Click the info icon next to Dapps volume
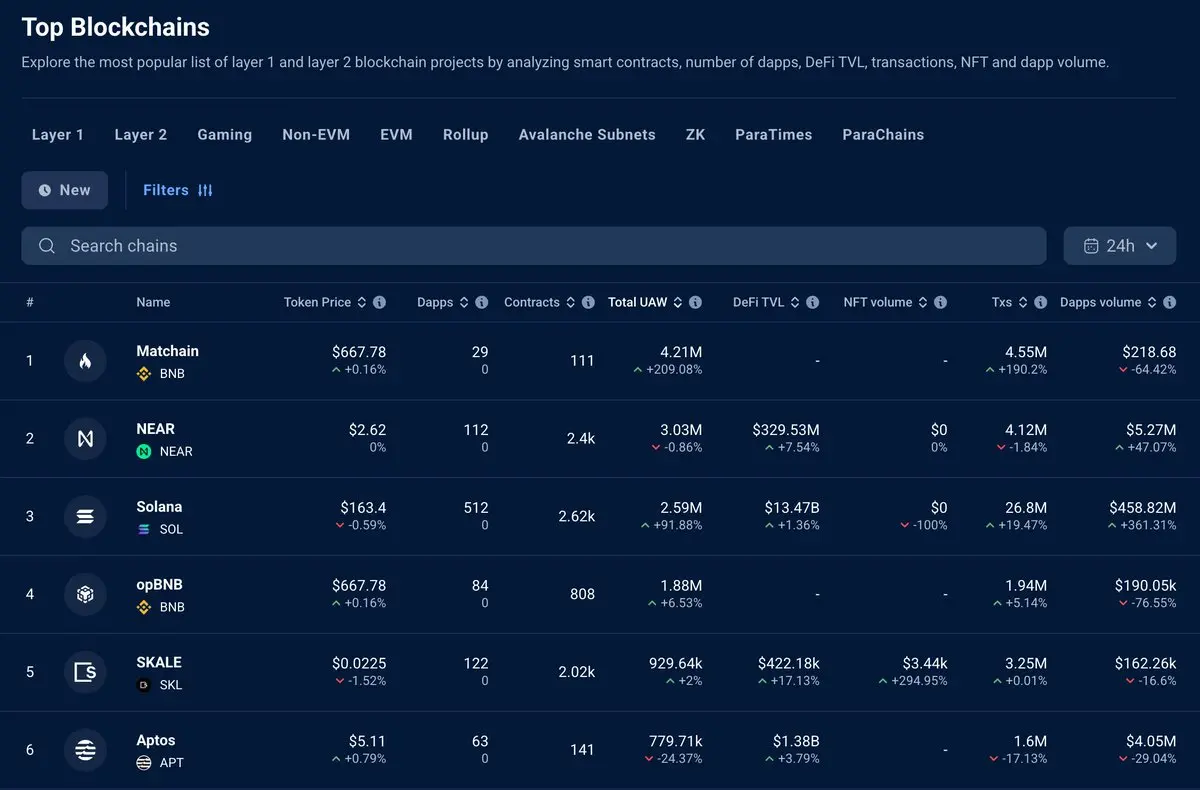The image size is (1200, 790). click(1170, 302)
